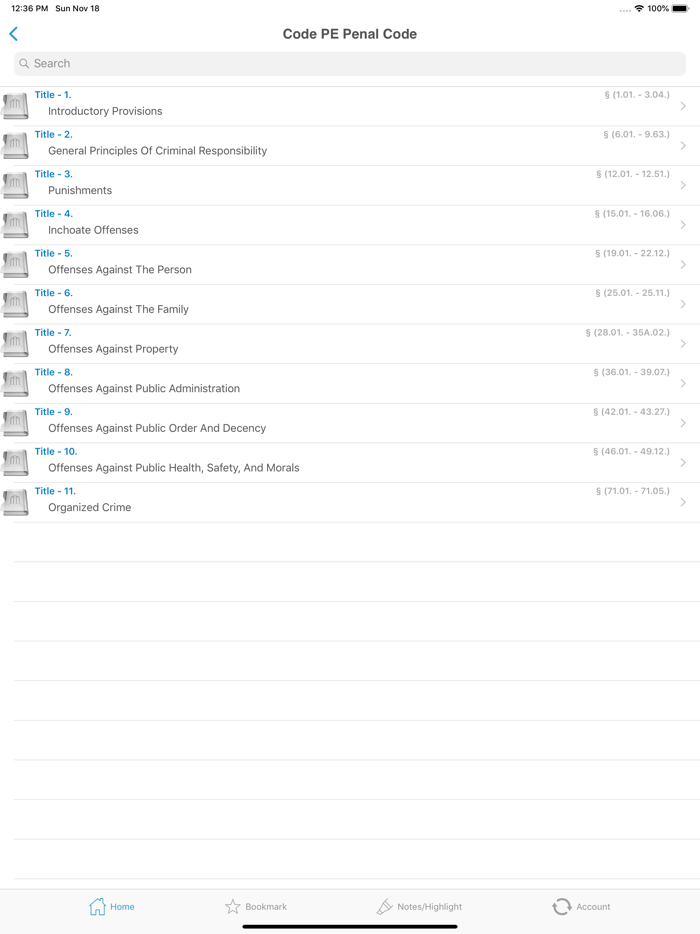This screenshot has height=934, width=700.
Task: Open Title - 2. link
Action: click(x=54, y=135)
